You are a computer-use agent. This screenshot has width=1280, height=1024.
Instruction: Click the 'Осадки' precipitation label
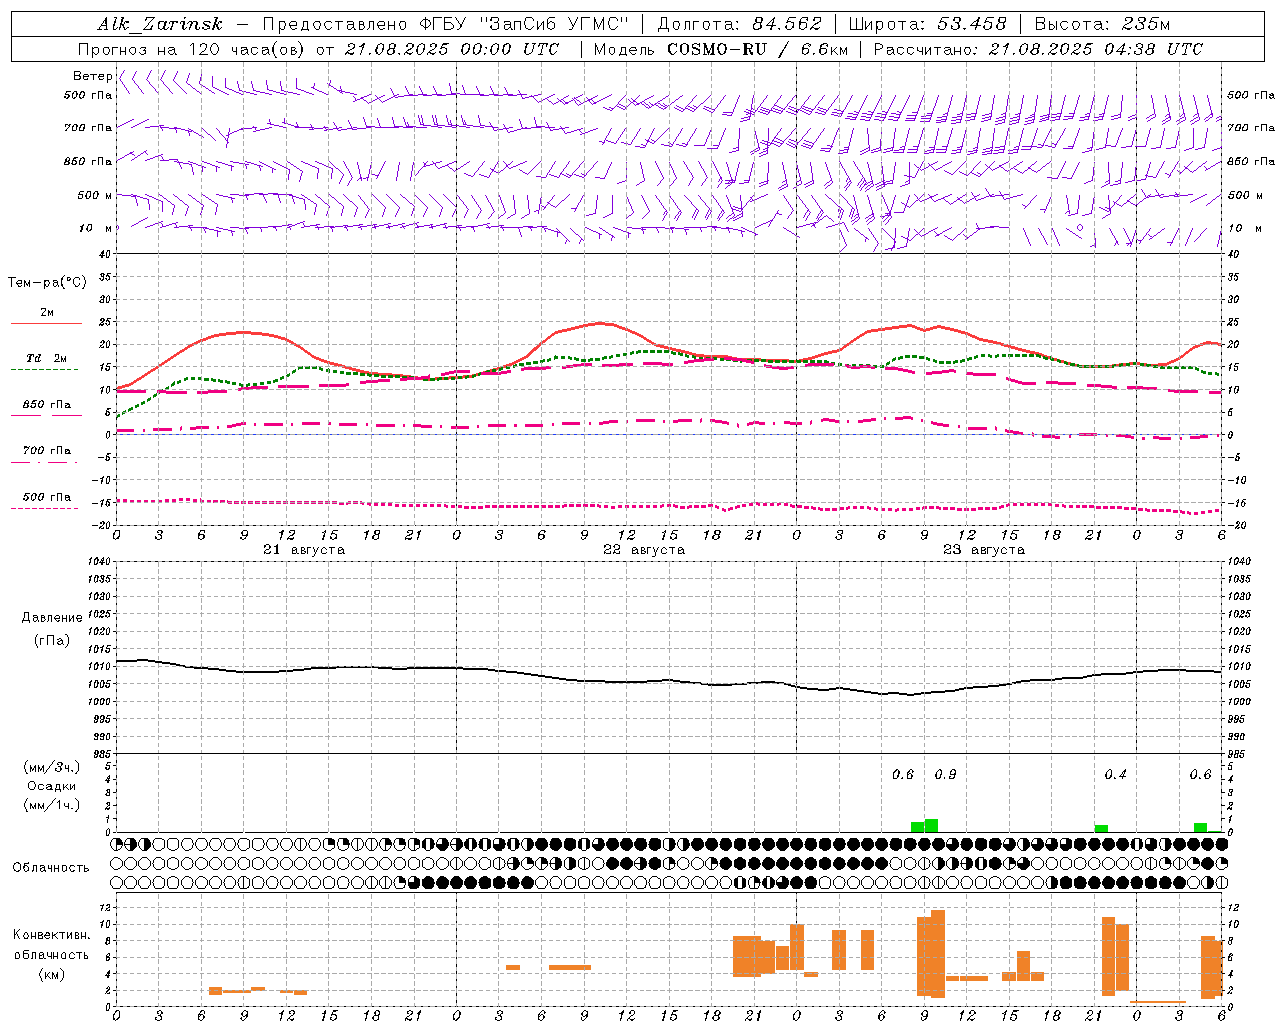point(51,786)
